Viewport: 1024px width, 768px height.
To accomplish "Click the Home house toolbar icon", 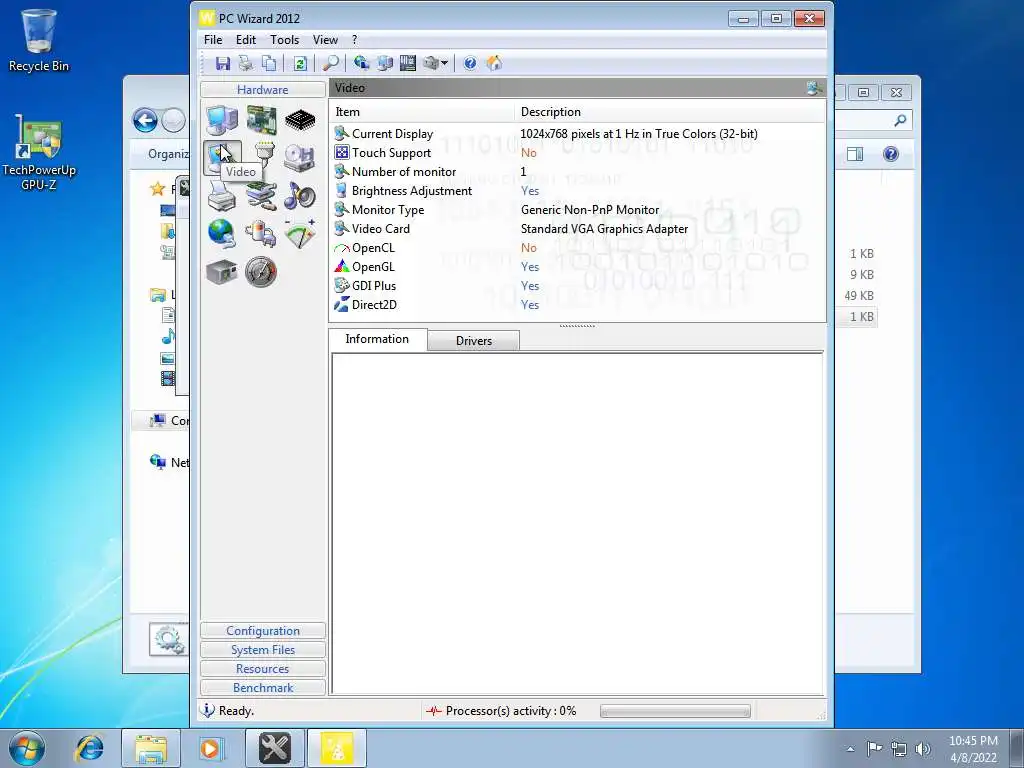I will tap(494, 63).
